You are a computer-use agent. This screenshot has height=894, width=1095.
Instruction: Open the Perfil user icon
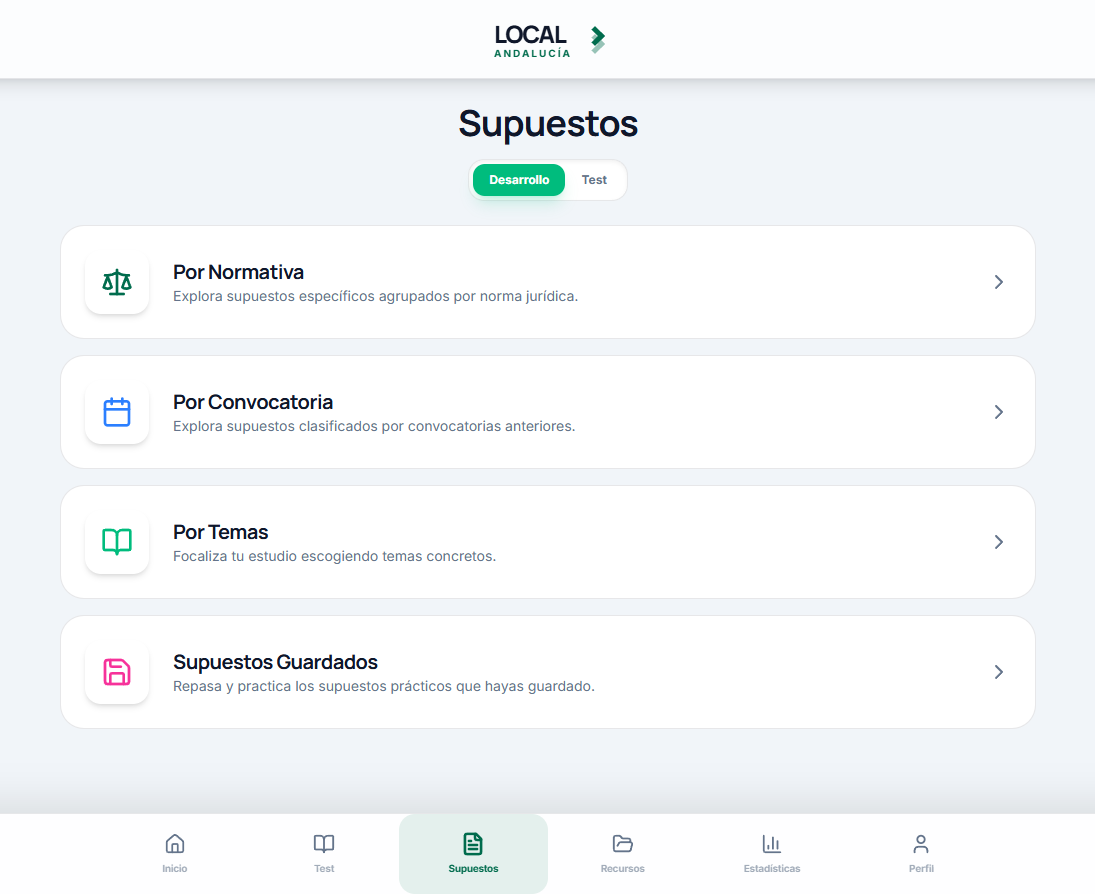(x=921, y=844)
